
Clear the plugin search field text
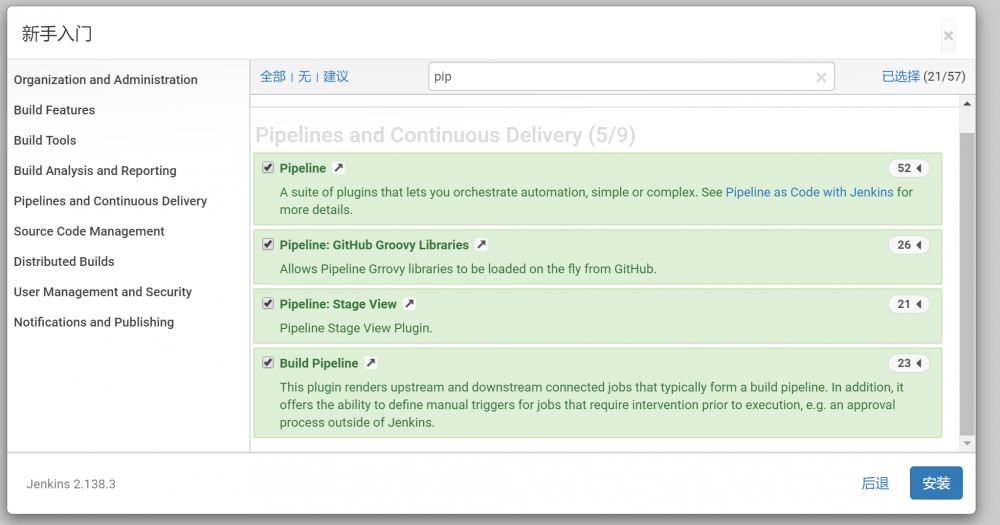(x=821, y=77)
